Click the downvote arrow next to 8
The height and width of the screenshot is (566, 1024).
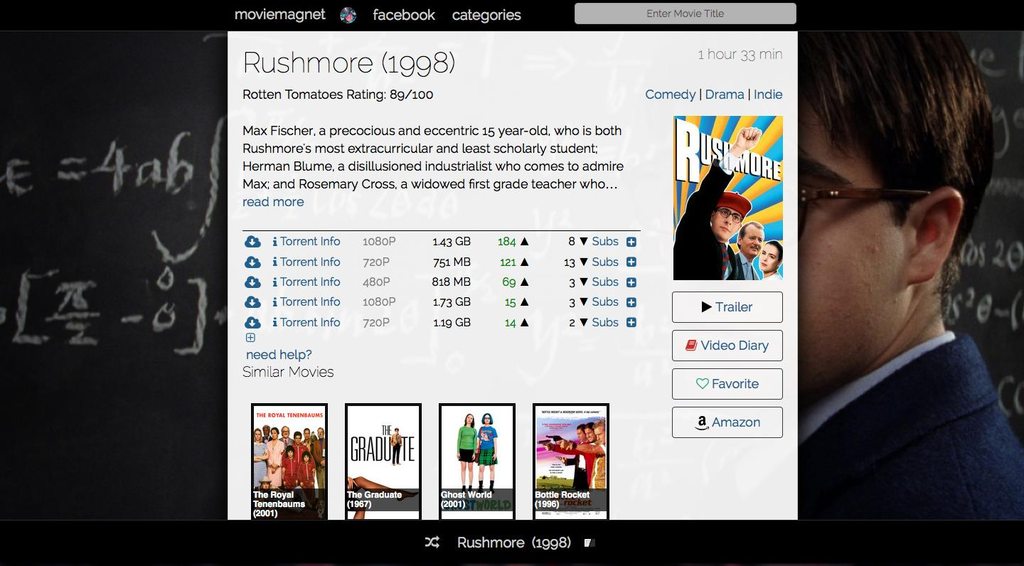pyautogui.click(x=584, y=242)
